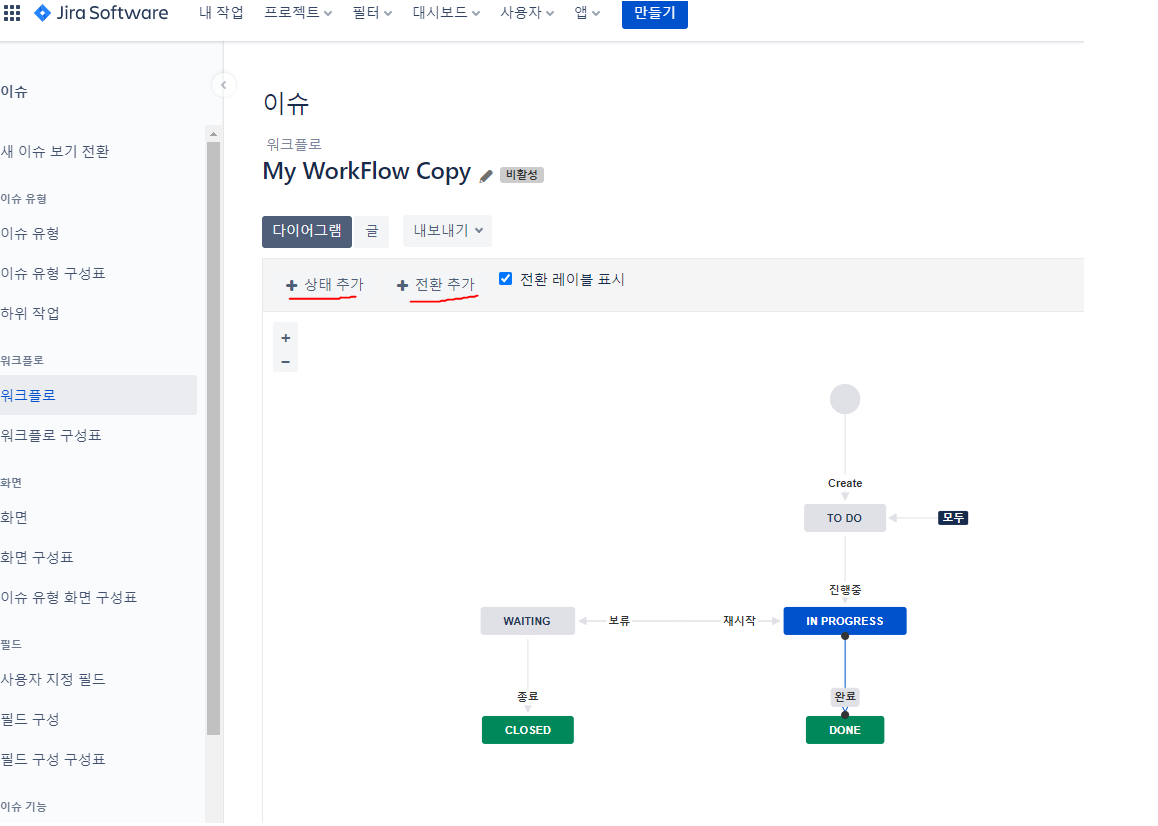Select the 진행중 transition label
This screenshot has height=826, width=1158.
click(x=845, y=590)
